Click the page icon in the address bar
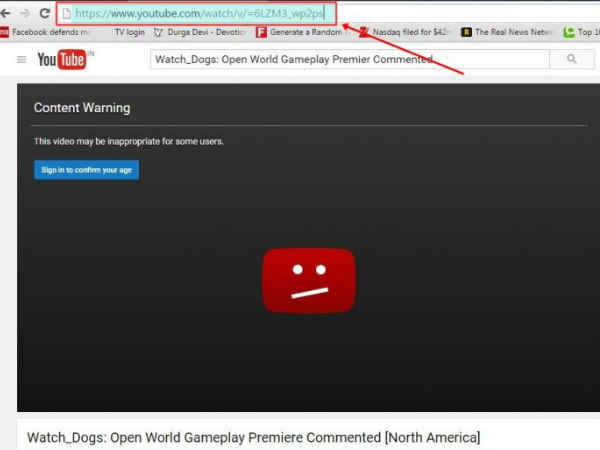The width and height of the screenshot is (600, 450). tap(67, 13)
